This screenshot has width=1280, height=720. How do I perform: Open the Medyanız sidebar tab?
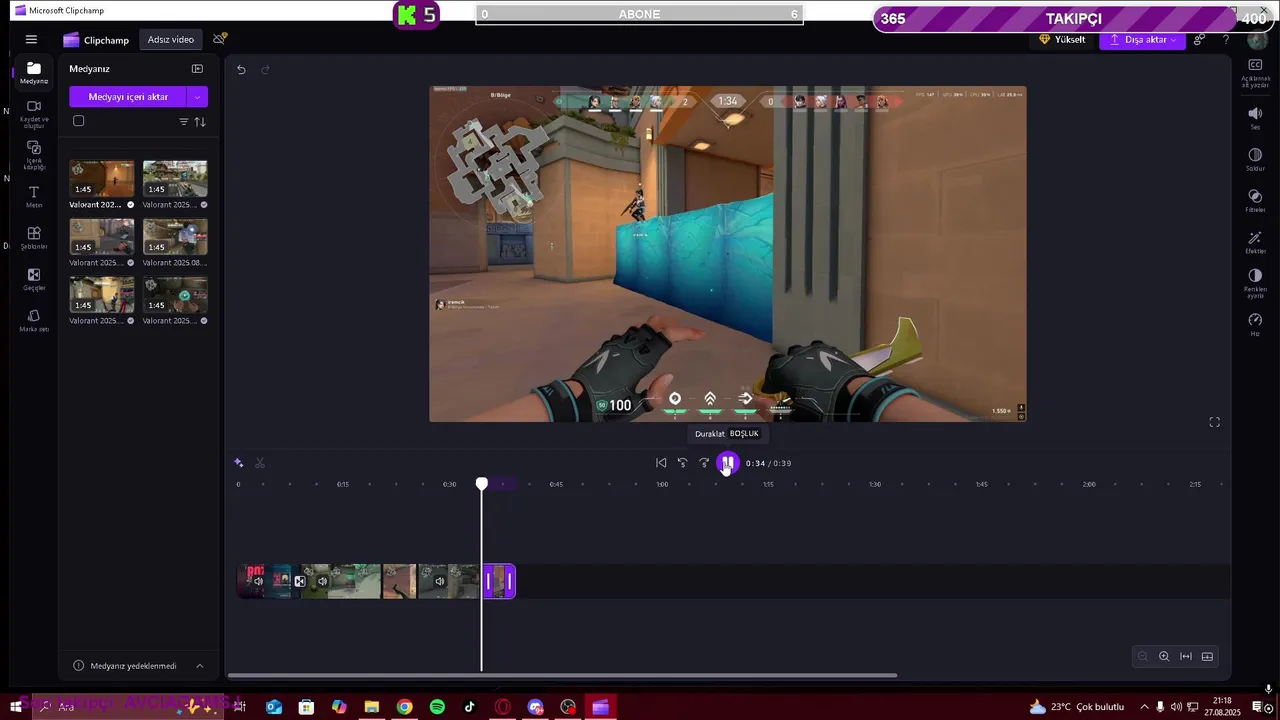point(34,73)
